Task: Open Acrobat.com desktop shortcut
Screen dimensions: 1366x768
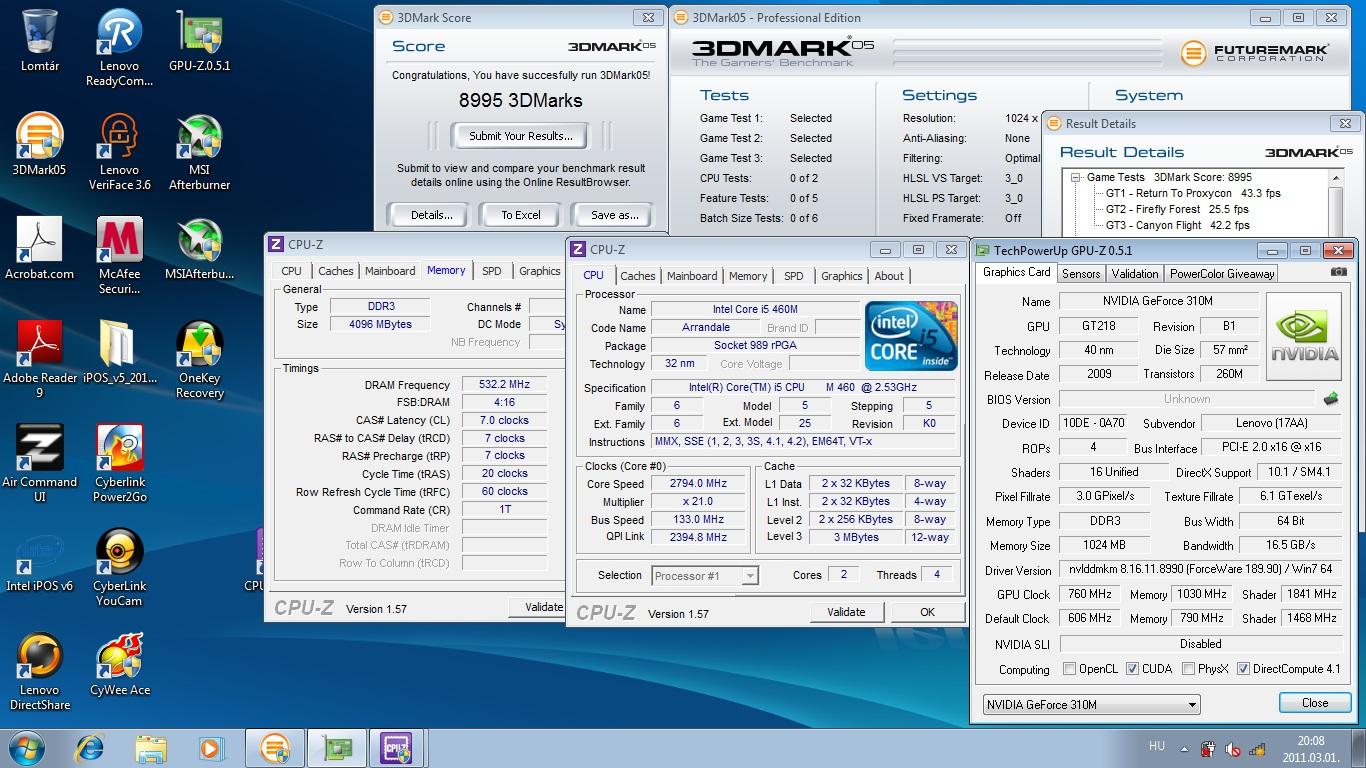Action: click(39, 248)
